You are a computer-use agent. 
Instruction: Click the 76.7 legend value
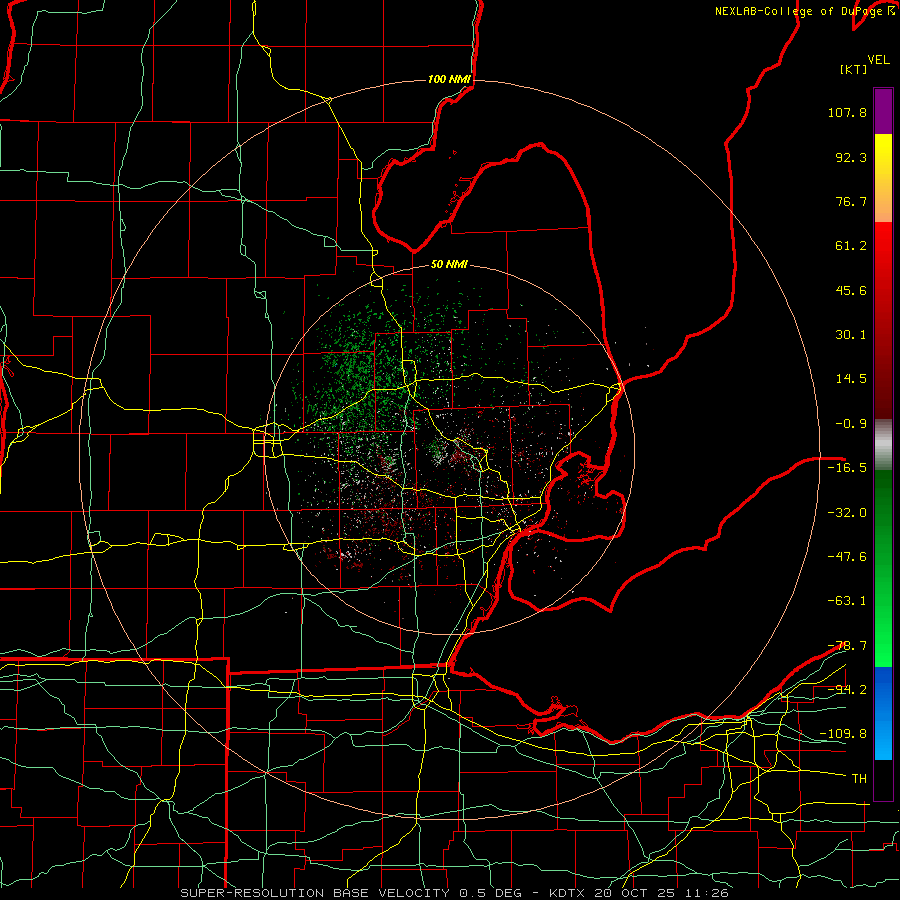pos(851,201)
